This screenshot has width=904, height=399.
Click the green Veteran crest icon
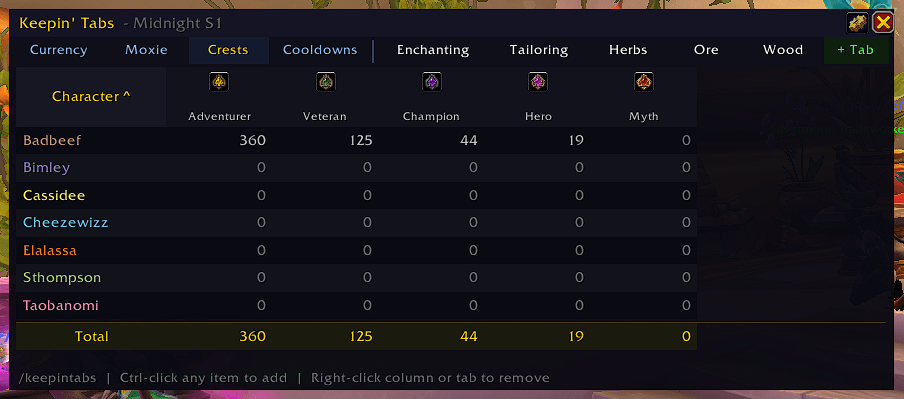[x=326, y=82]
